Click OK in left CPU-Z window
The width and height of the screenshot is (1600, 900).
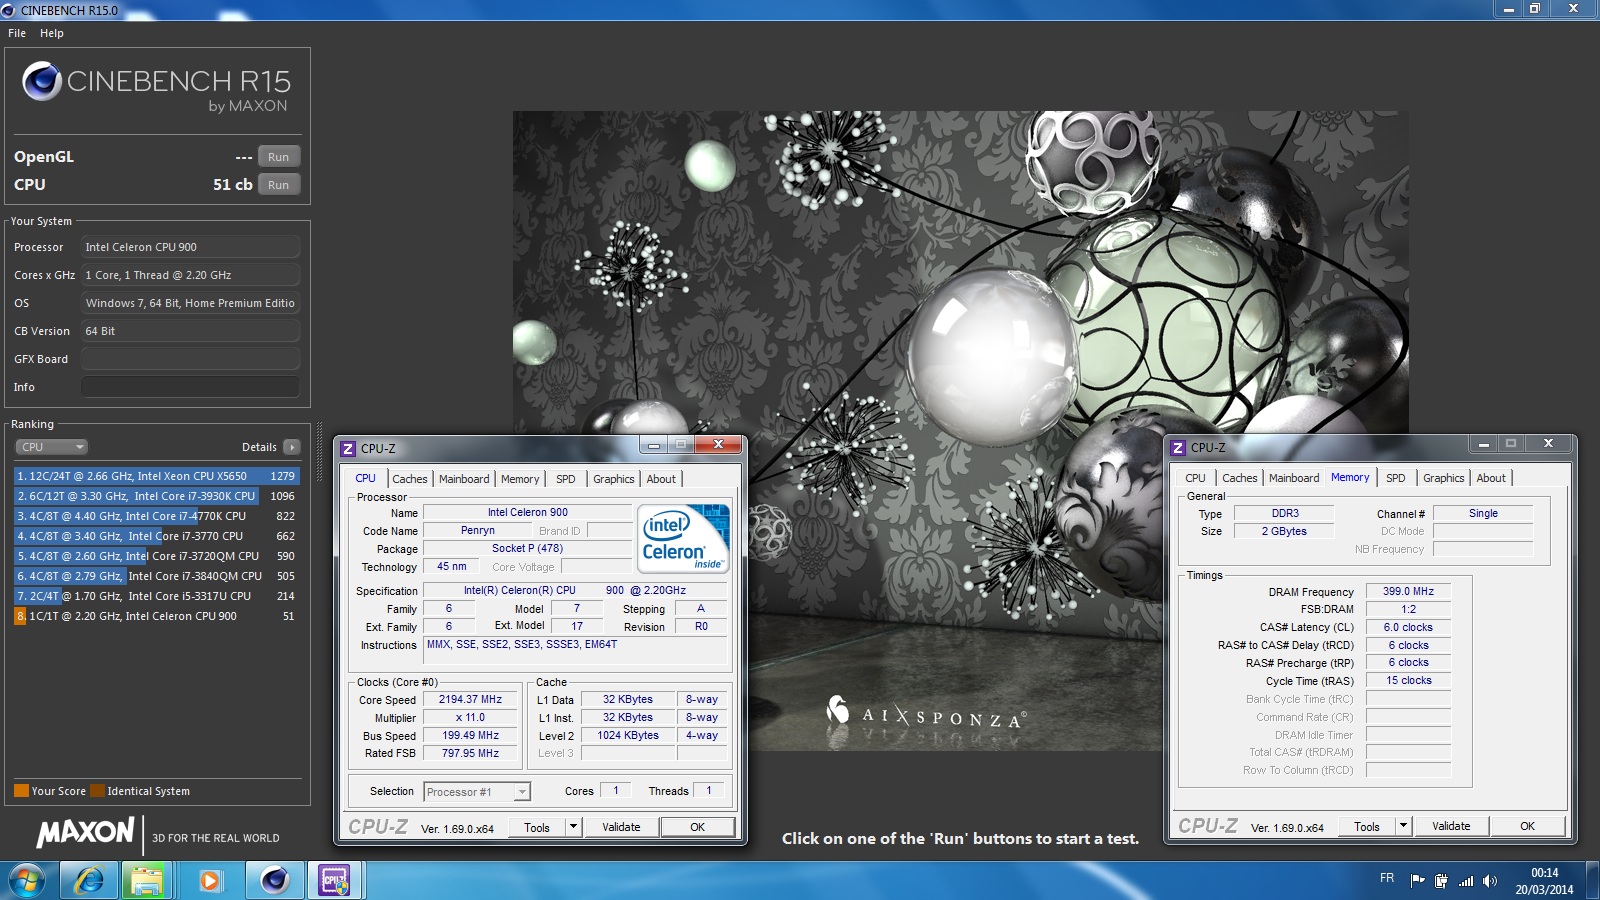(698, 827)
